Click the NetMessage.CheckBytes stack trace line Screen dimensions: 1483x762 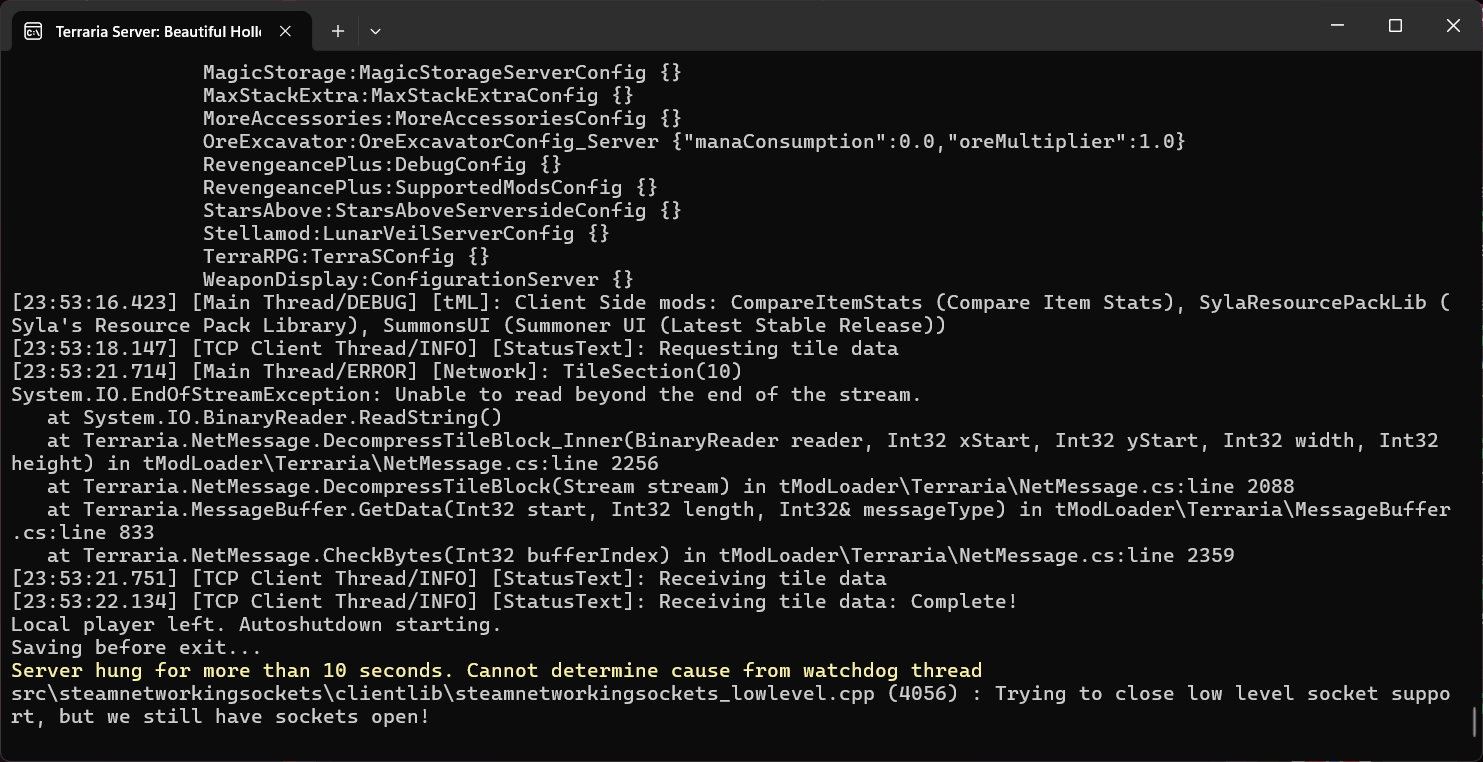point(640,555)
